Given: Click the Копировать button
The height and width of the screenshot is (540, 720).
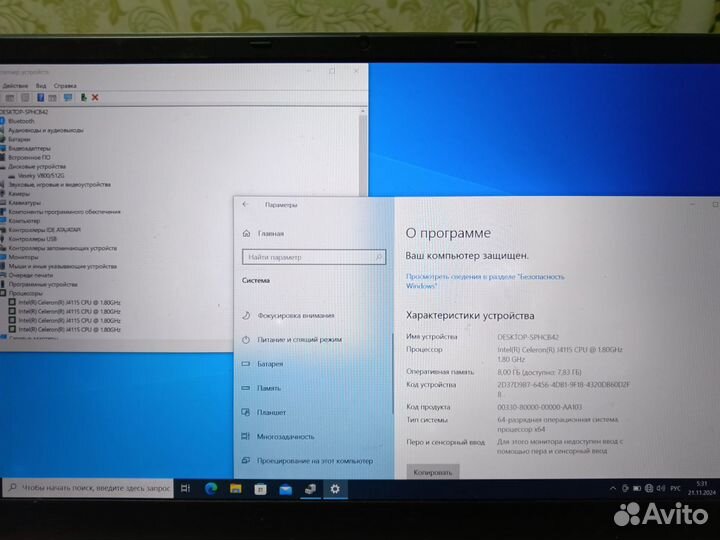Looking at the screenshot, I should pyautogui.click(x=432, y=472).
